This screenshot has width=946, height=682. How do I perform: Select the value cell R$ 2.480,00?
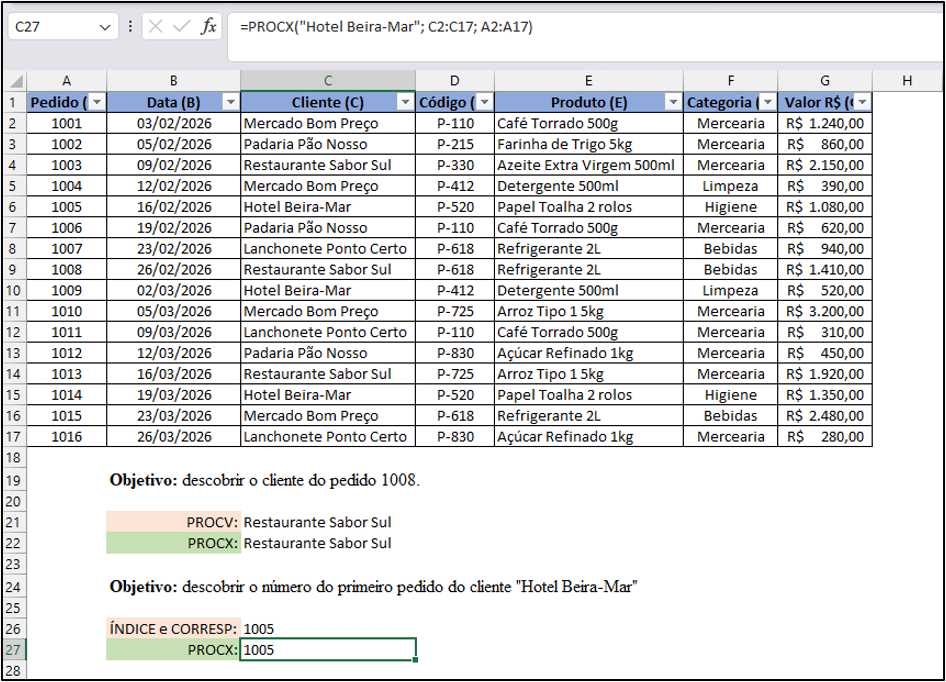click(825, 416)
